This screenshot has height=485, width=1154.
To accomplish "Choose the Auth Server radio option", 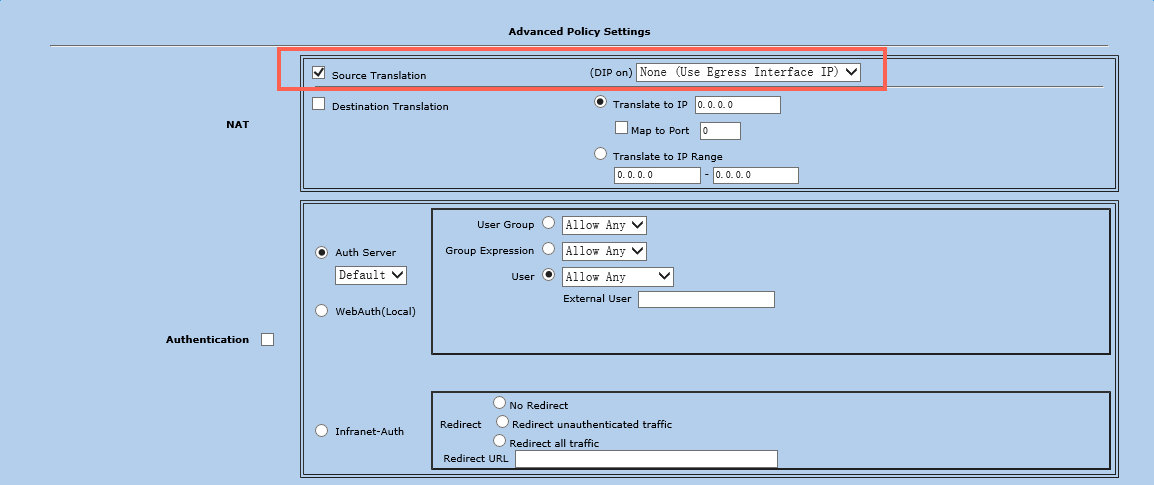I will coord(322,252).
